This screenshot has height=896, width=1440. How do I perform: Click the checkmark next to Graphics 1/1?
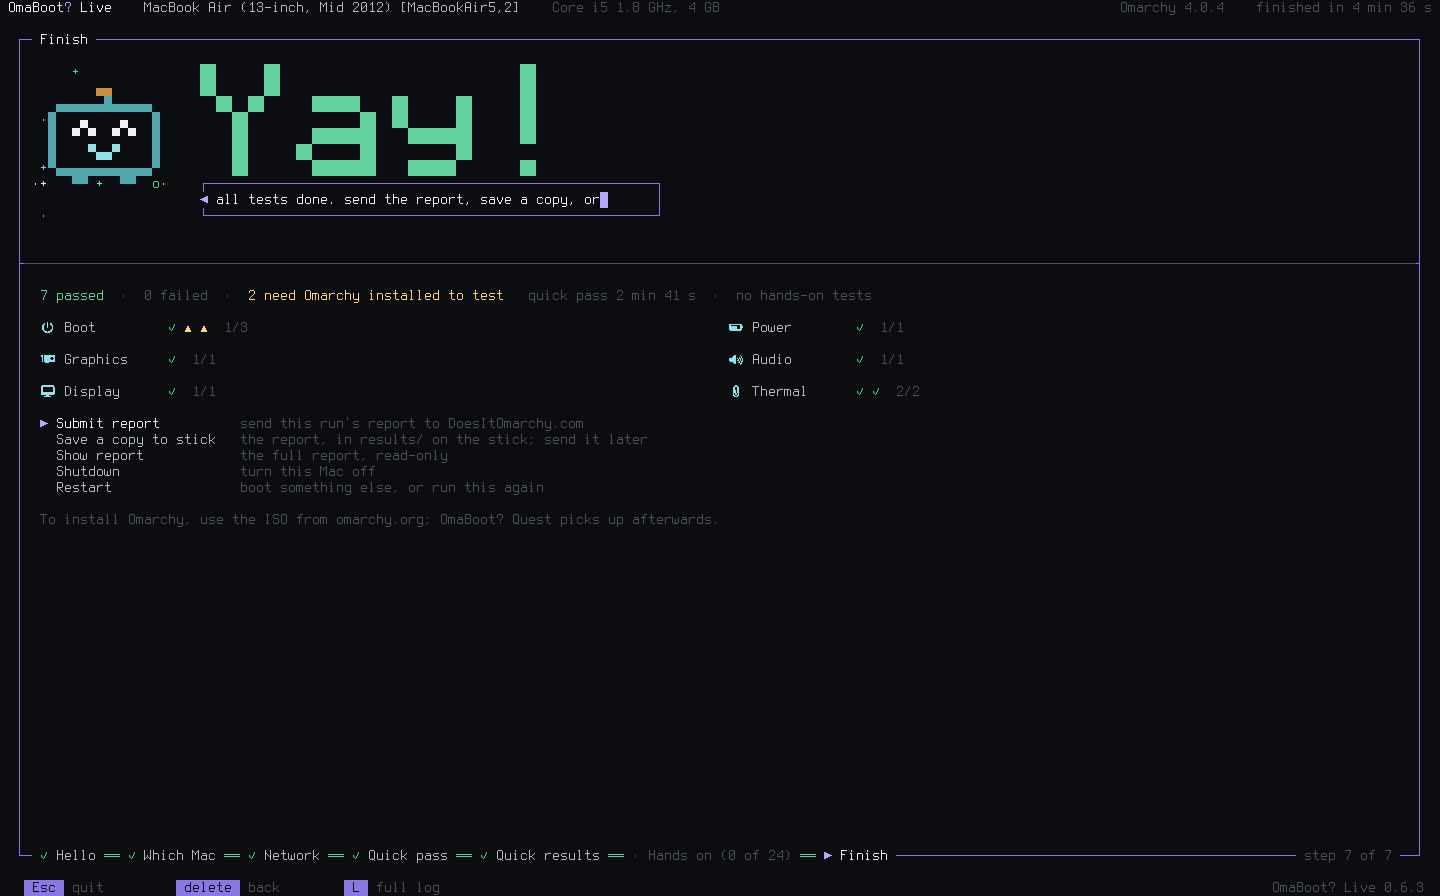tap(172, 359)
